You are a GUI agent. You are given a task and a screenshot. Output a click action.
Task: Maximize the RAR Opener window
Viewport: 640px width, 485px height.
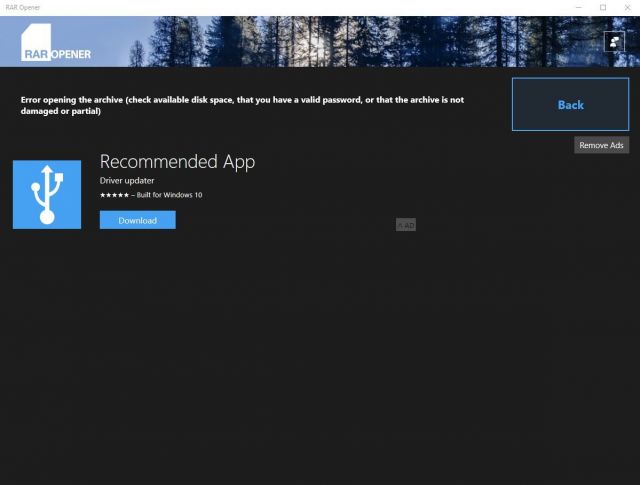pyautogui.click(x=602, y=7)
